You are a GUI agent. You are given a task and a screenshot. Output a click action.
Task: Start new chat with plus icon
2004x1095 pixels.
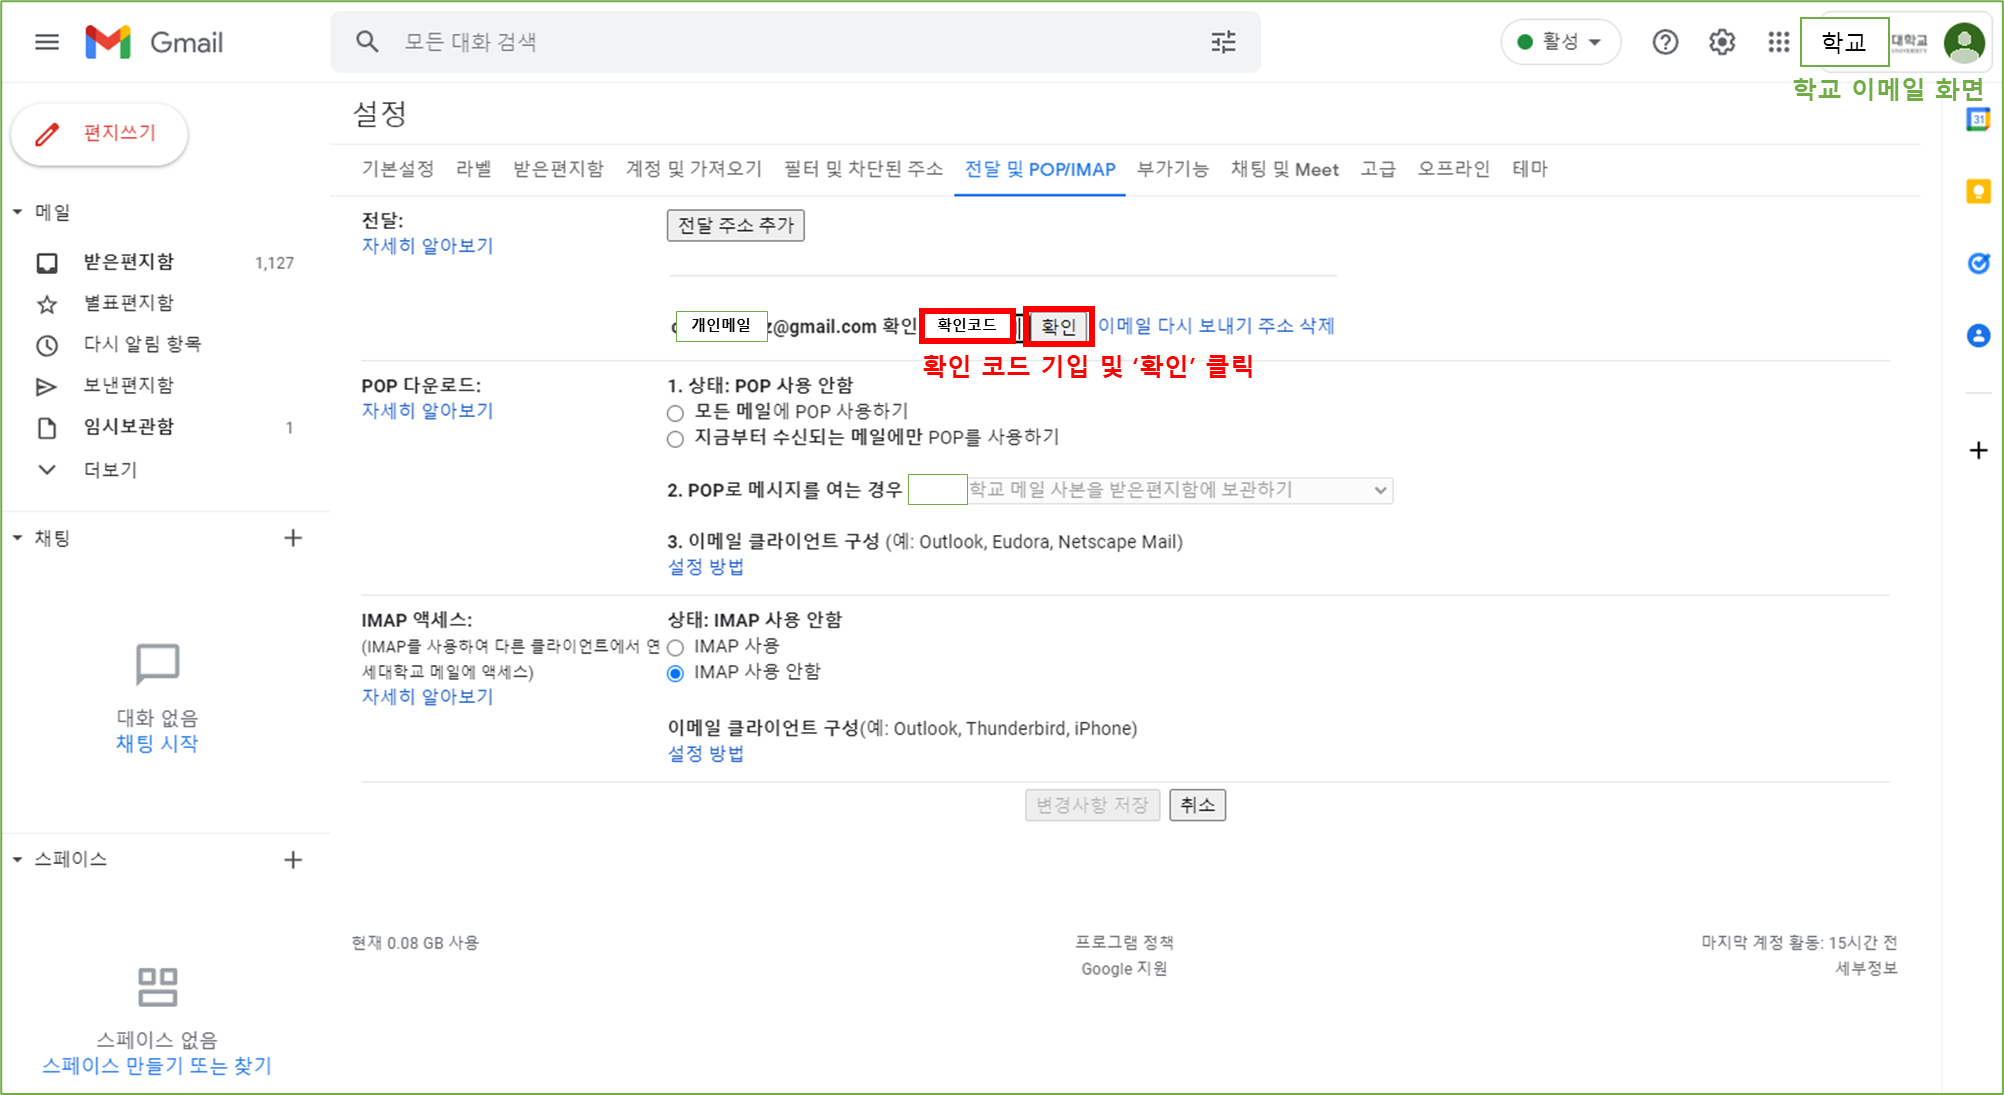[293, 538]
